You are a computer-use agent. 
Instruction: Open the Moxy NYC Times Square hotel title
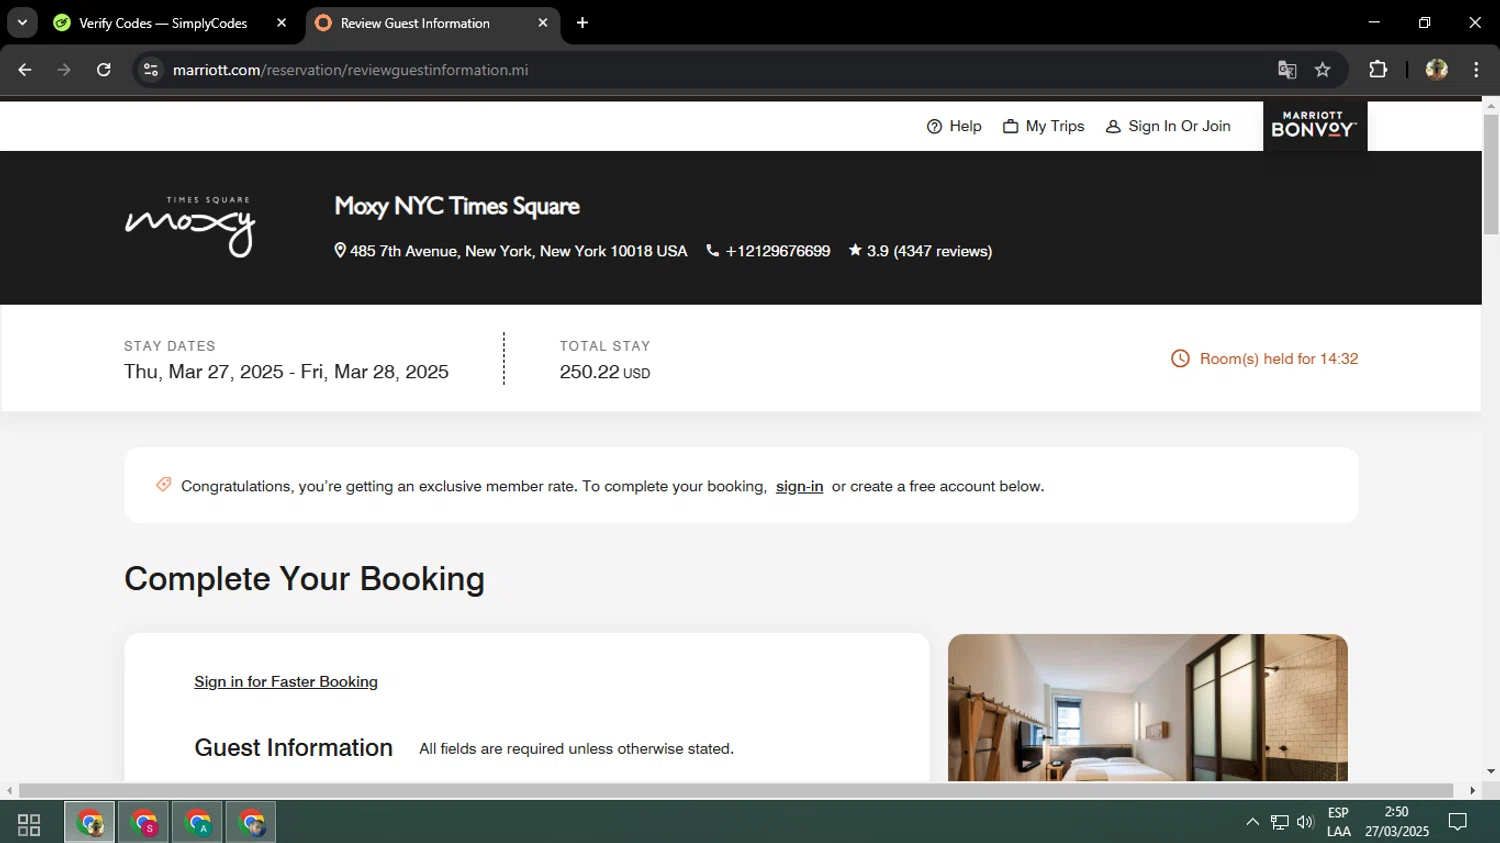(x=457, y=206)
